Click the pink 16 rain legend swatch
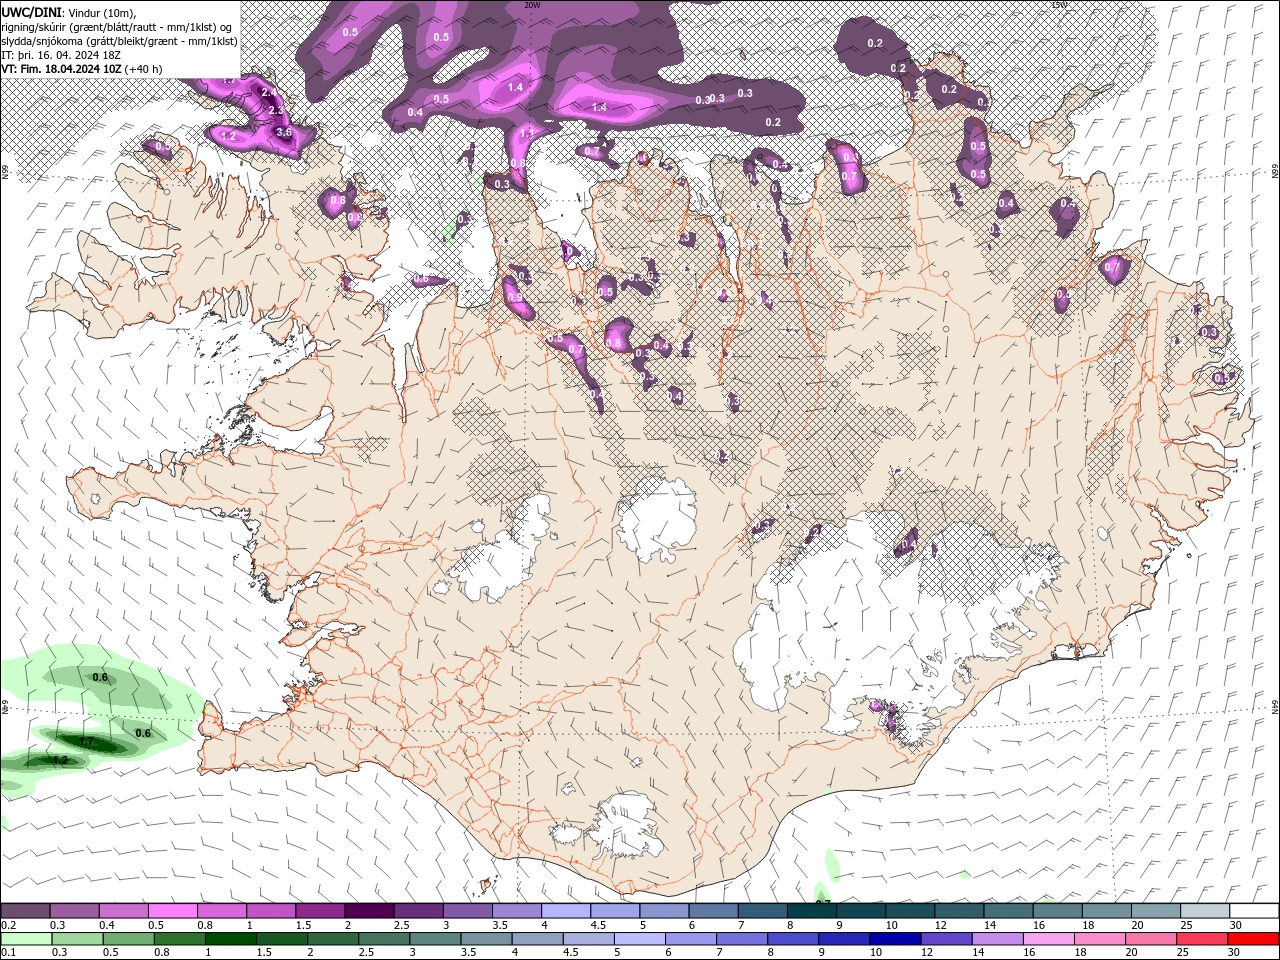The height and width of the screenshot is (960, 1280). [1048, 939]
